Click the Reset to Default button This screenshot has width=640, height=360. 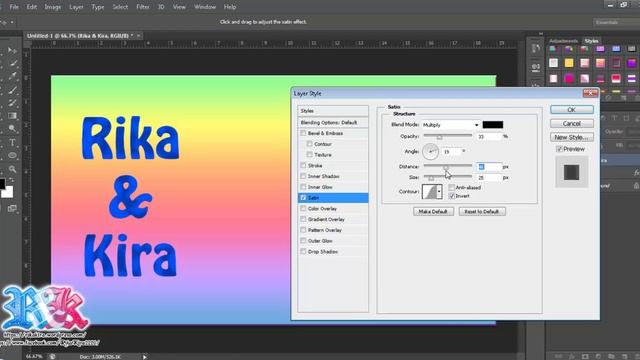click(482, 211)
